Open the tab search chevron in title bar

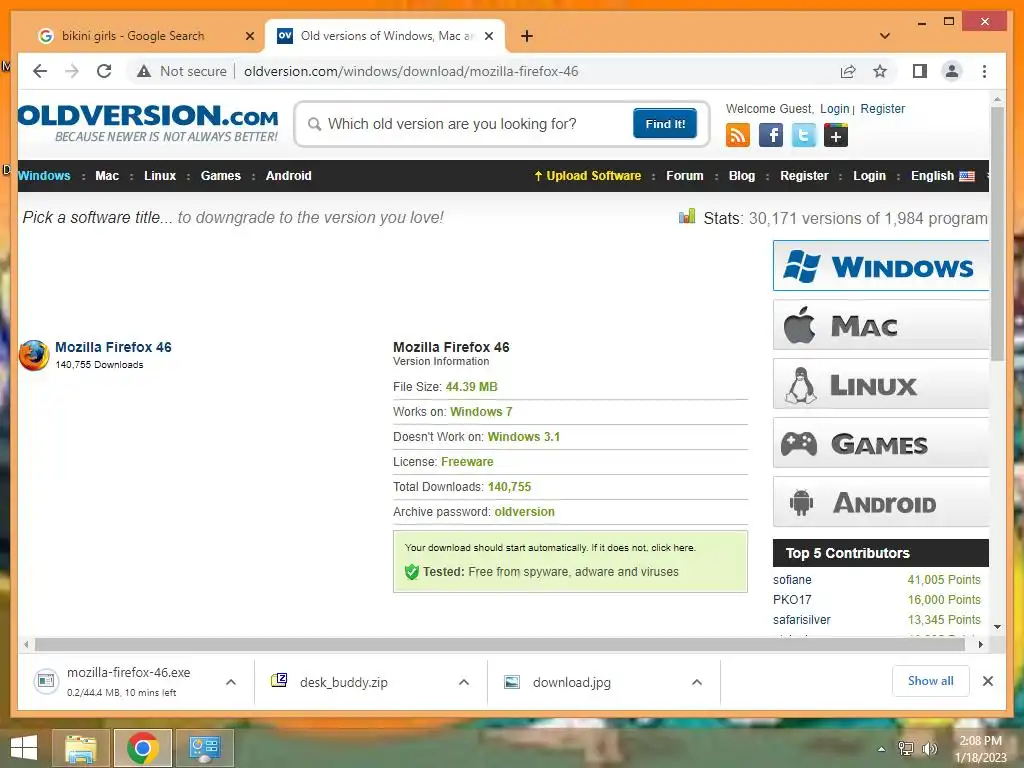884,36
